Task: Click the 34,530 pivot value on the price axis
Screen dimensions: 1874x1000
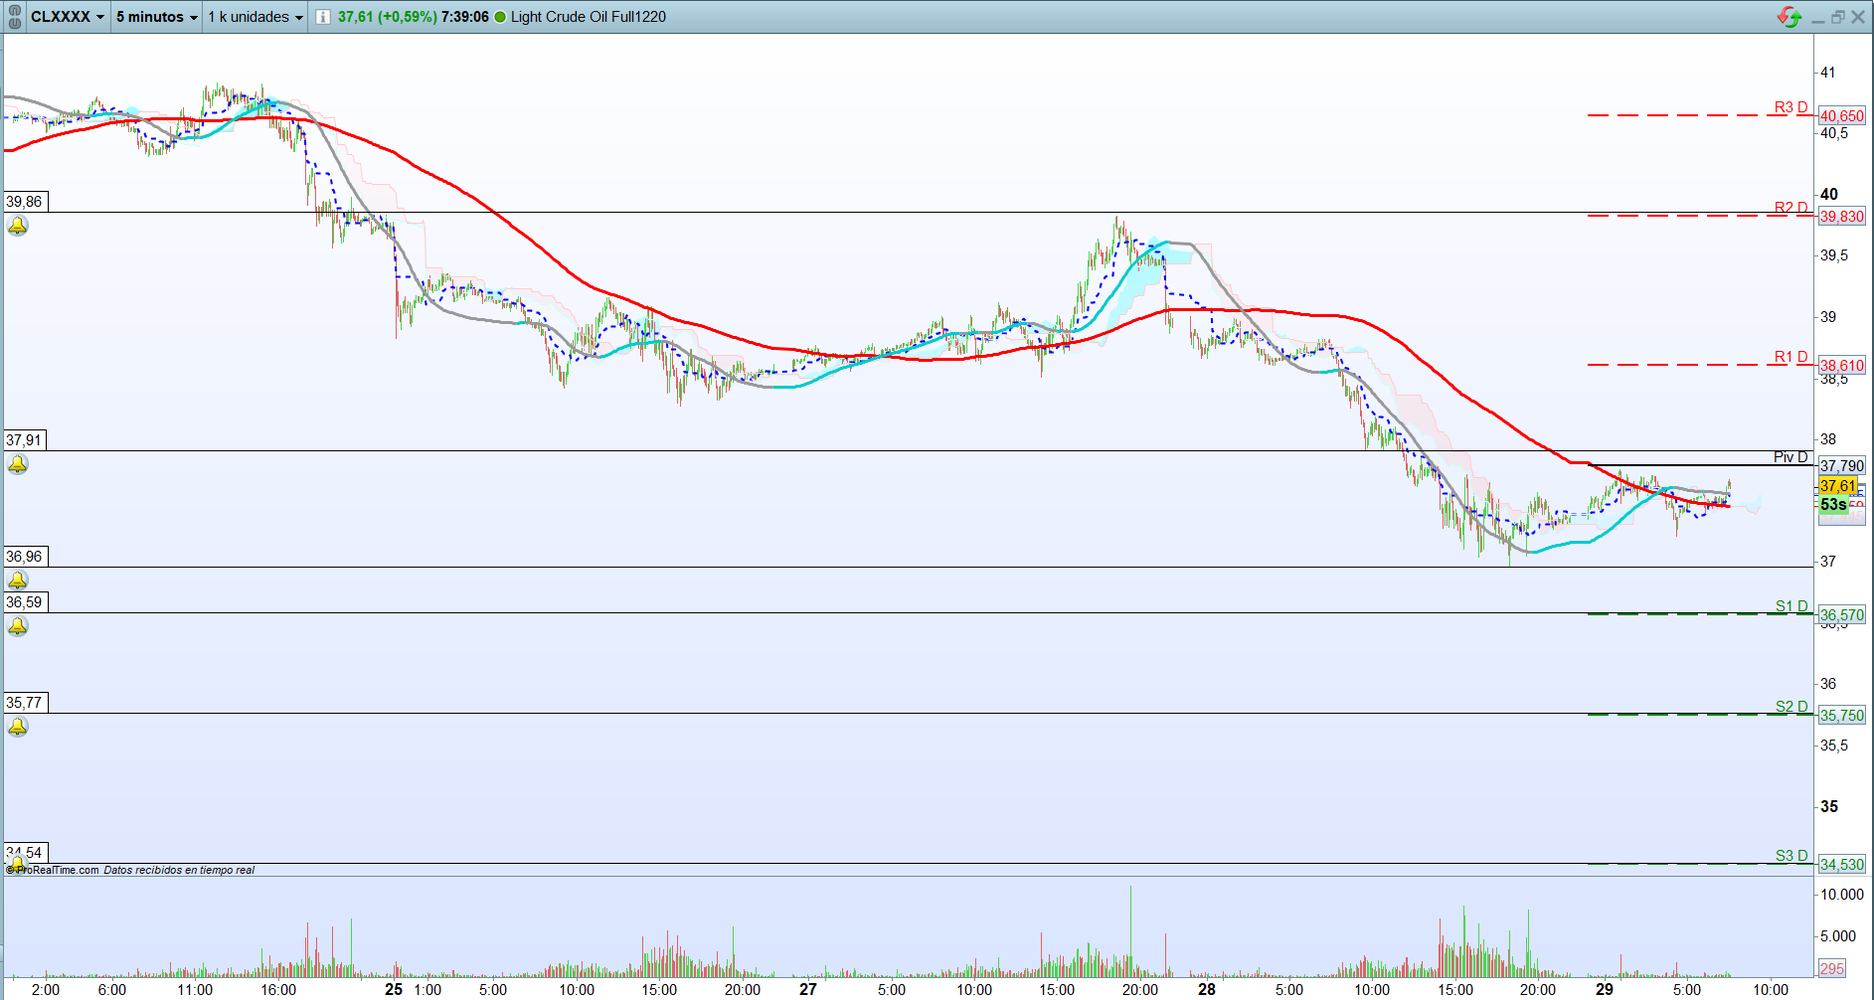Action: point(1842,865)
